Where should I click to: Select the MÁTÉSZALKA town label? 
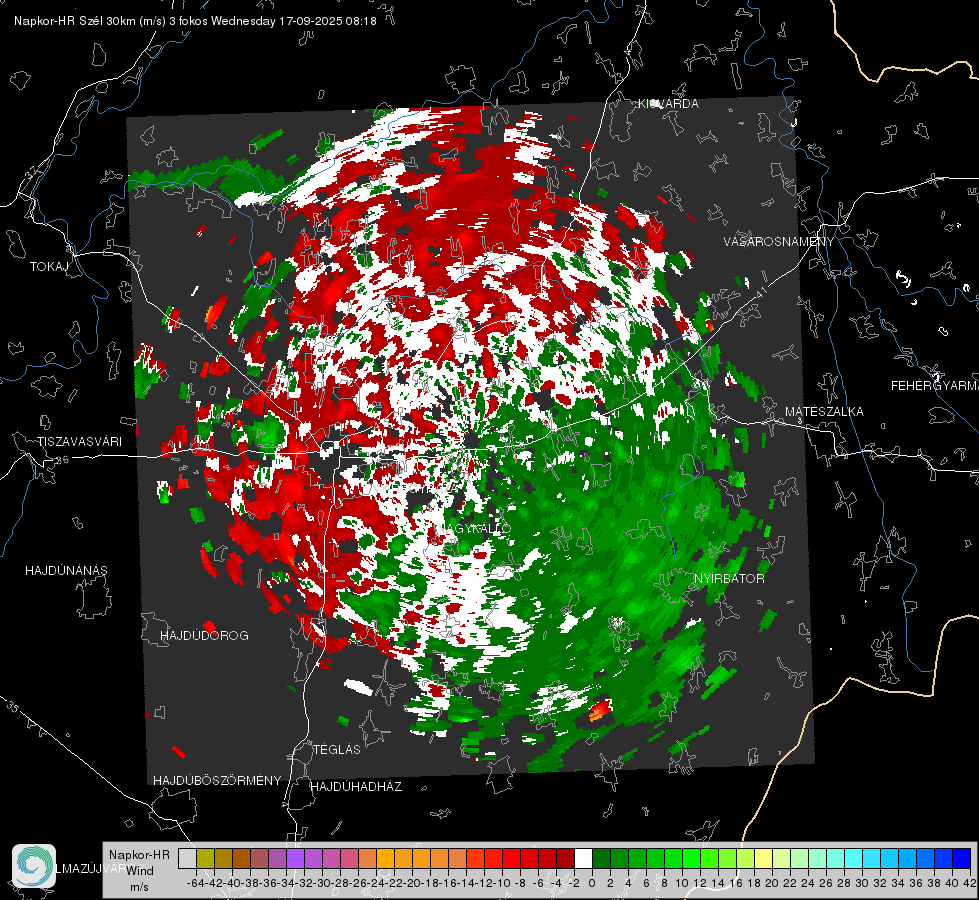[824, 412]
